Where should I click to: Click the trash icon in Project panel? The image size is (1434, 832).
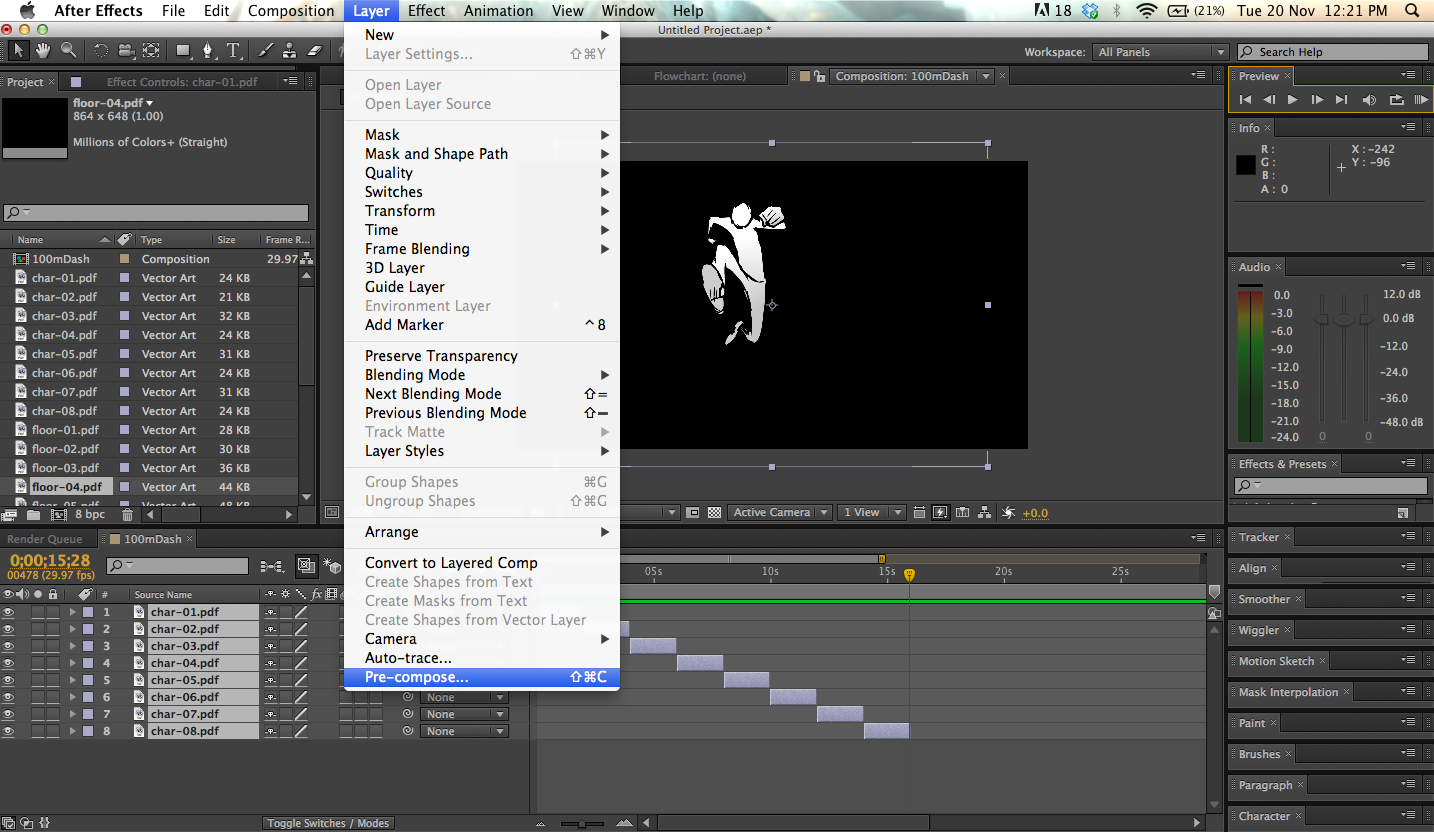pyautogui.click(x=127, y=515)
